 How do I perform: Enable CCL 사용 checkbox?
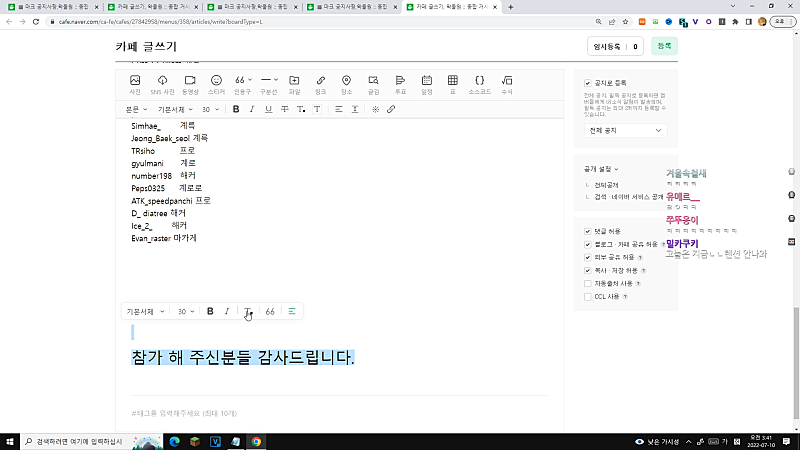point(588,296)
